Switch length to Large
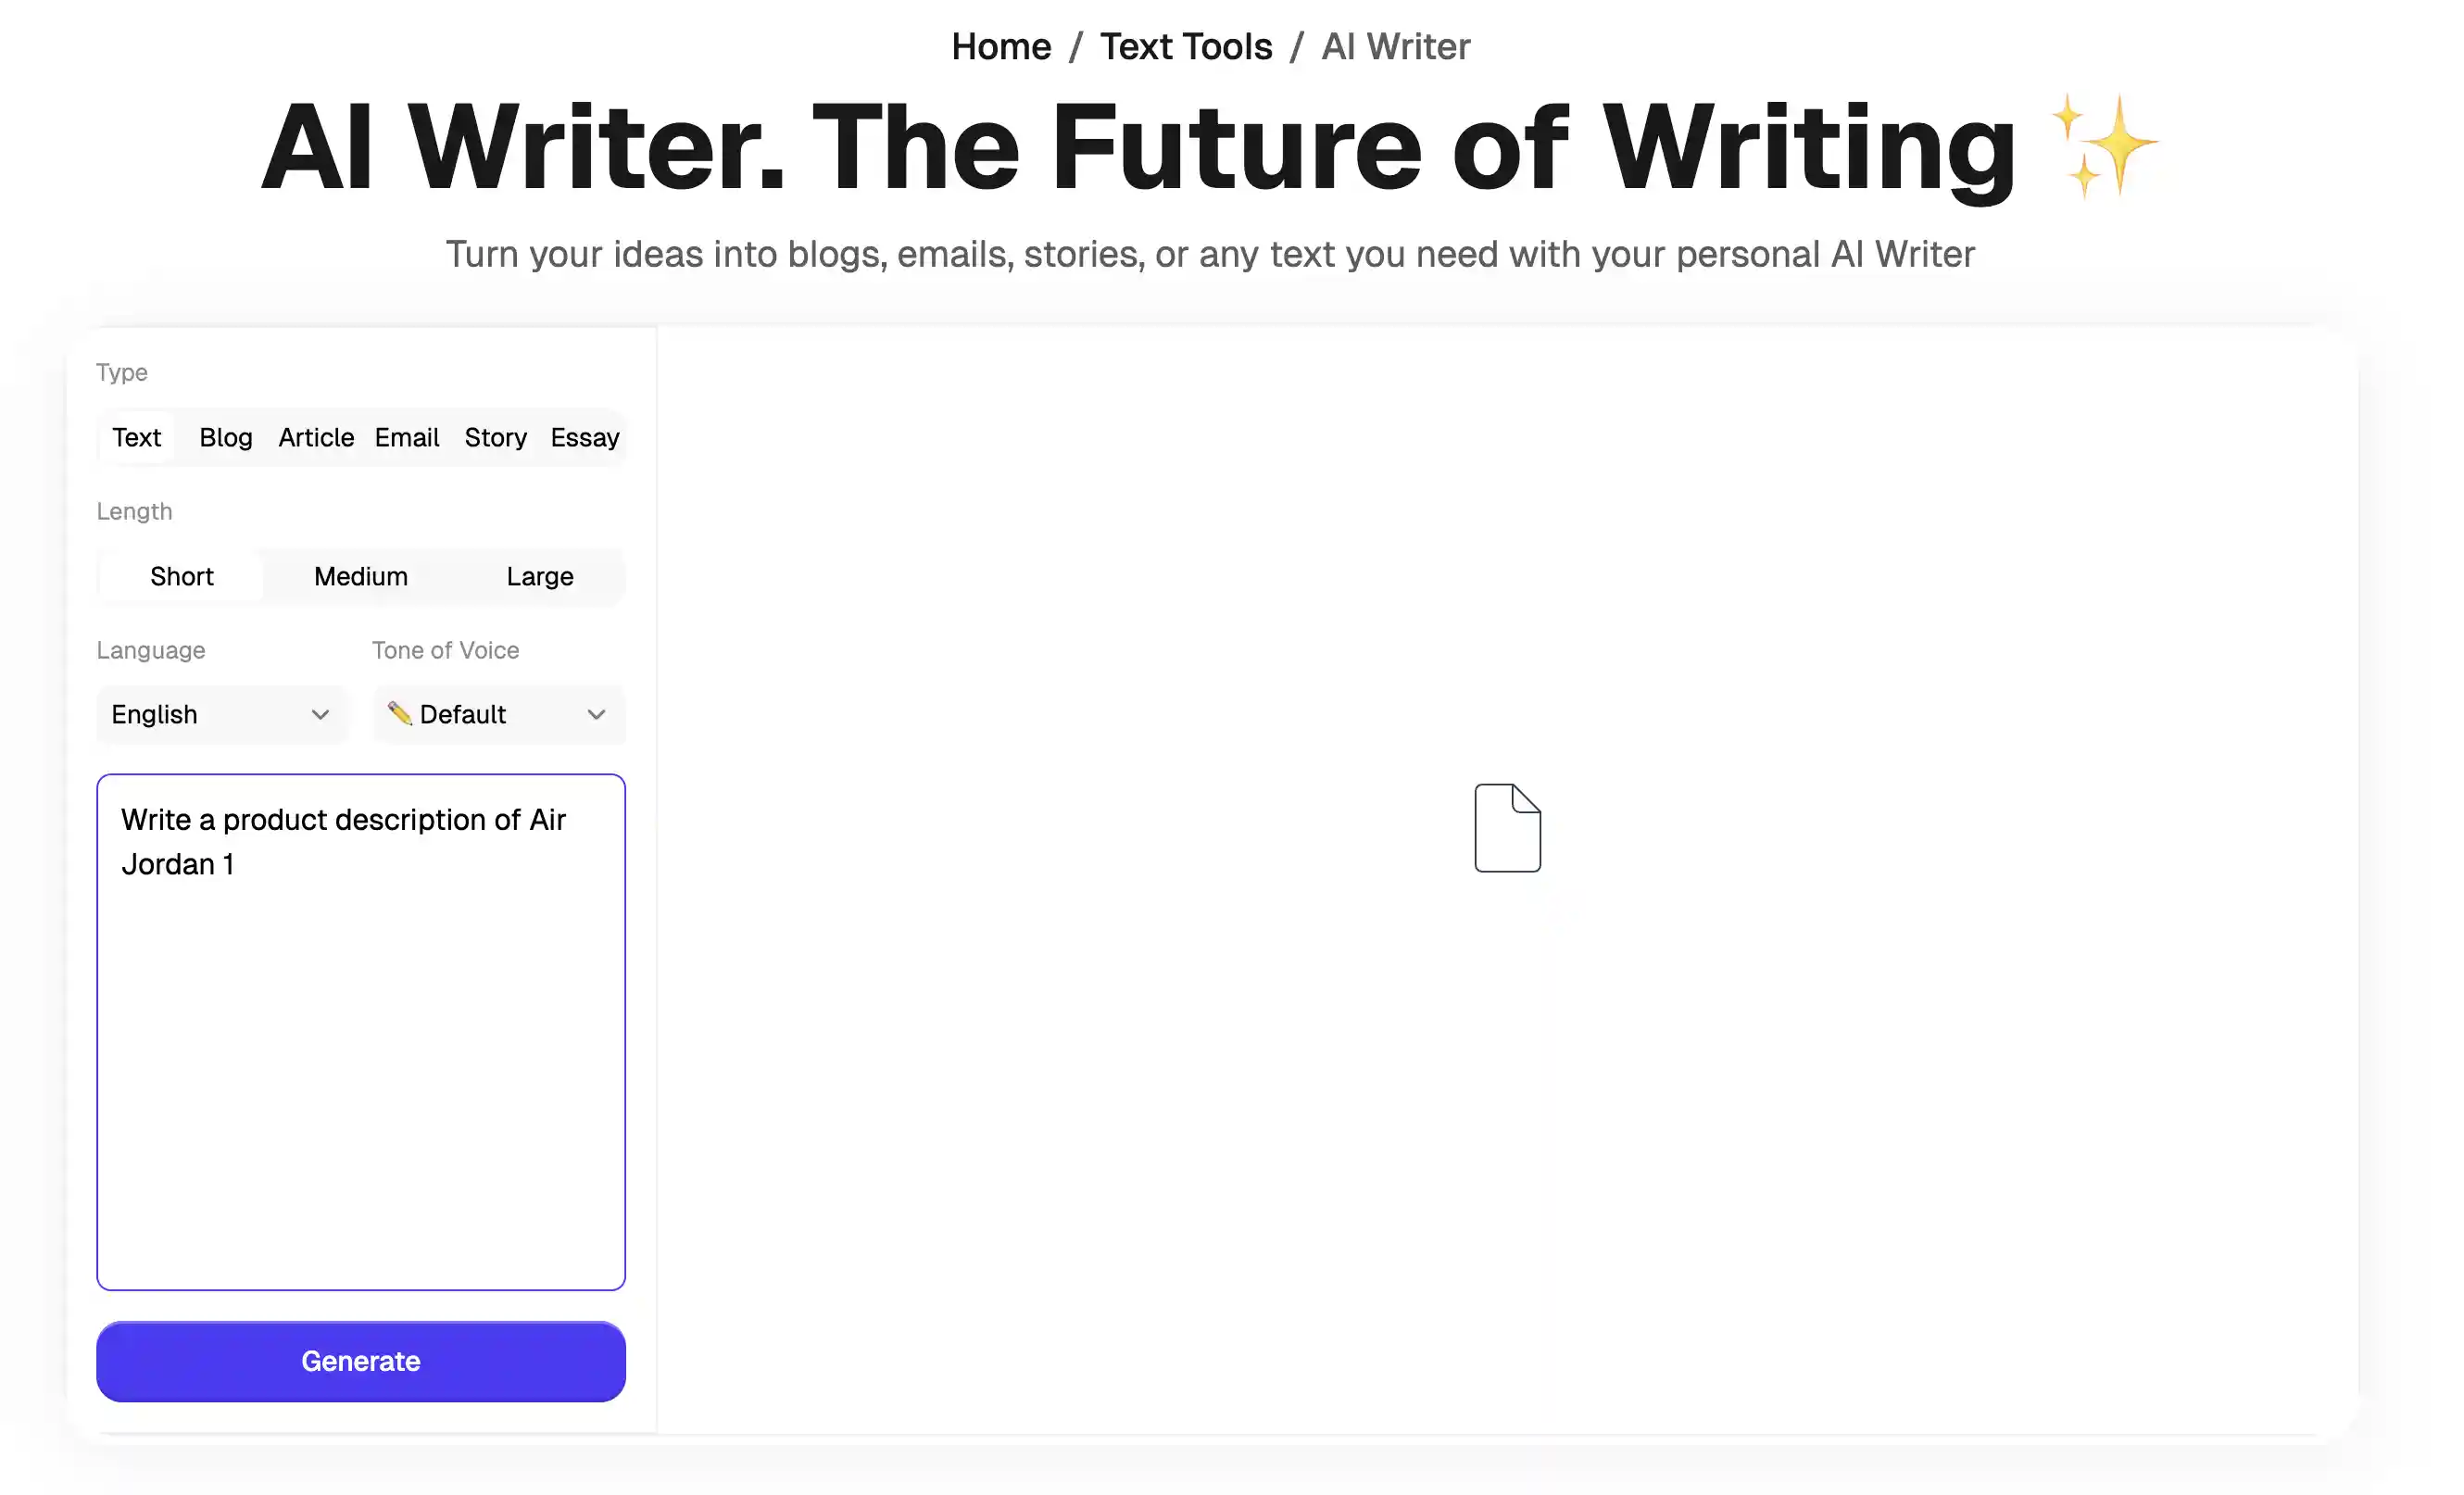The height and width of the screenshot is (1495, 2464). coord(539,576)
